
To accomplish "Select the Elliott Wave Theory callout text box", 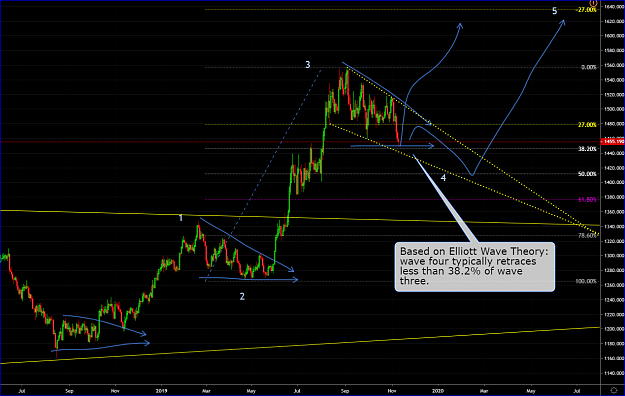I will (x=474, y=266).
